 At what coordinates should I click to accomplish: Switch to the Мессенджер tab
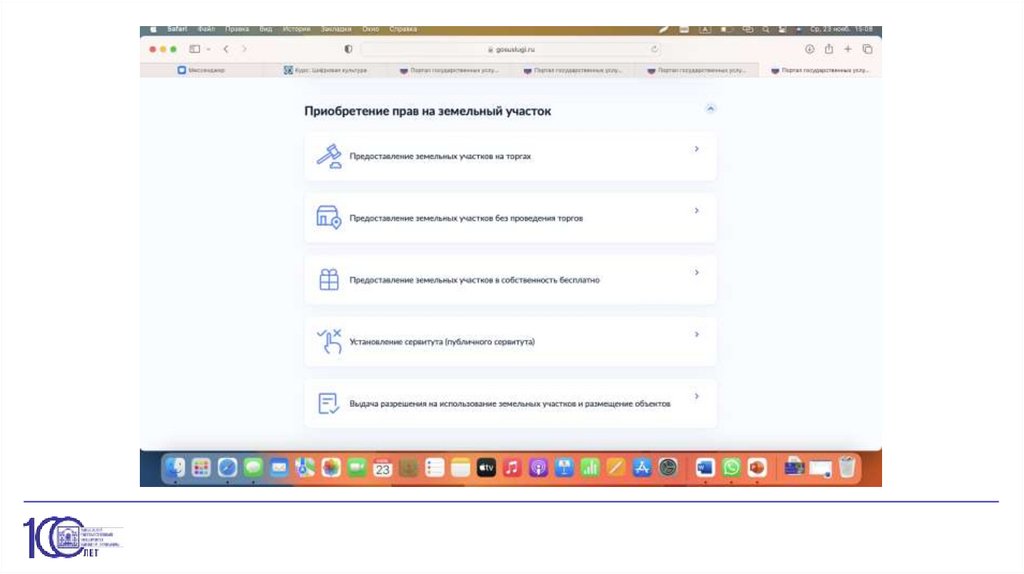pos(201,70)
